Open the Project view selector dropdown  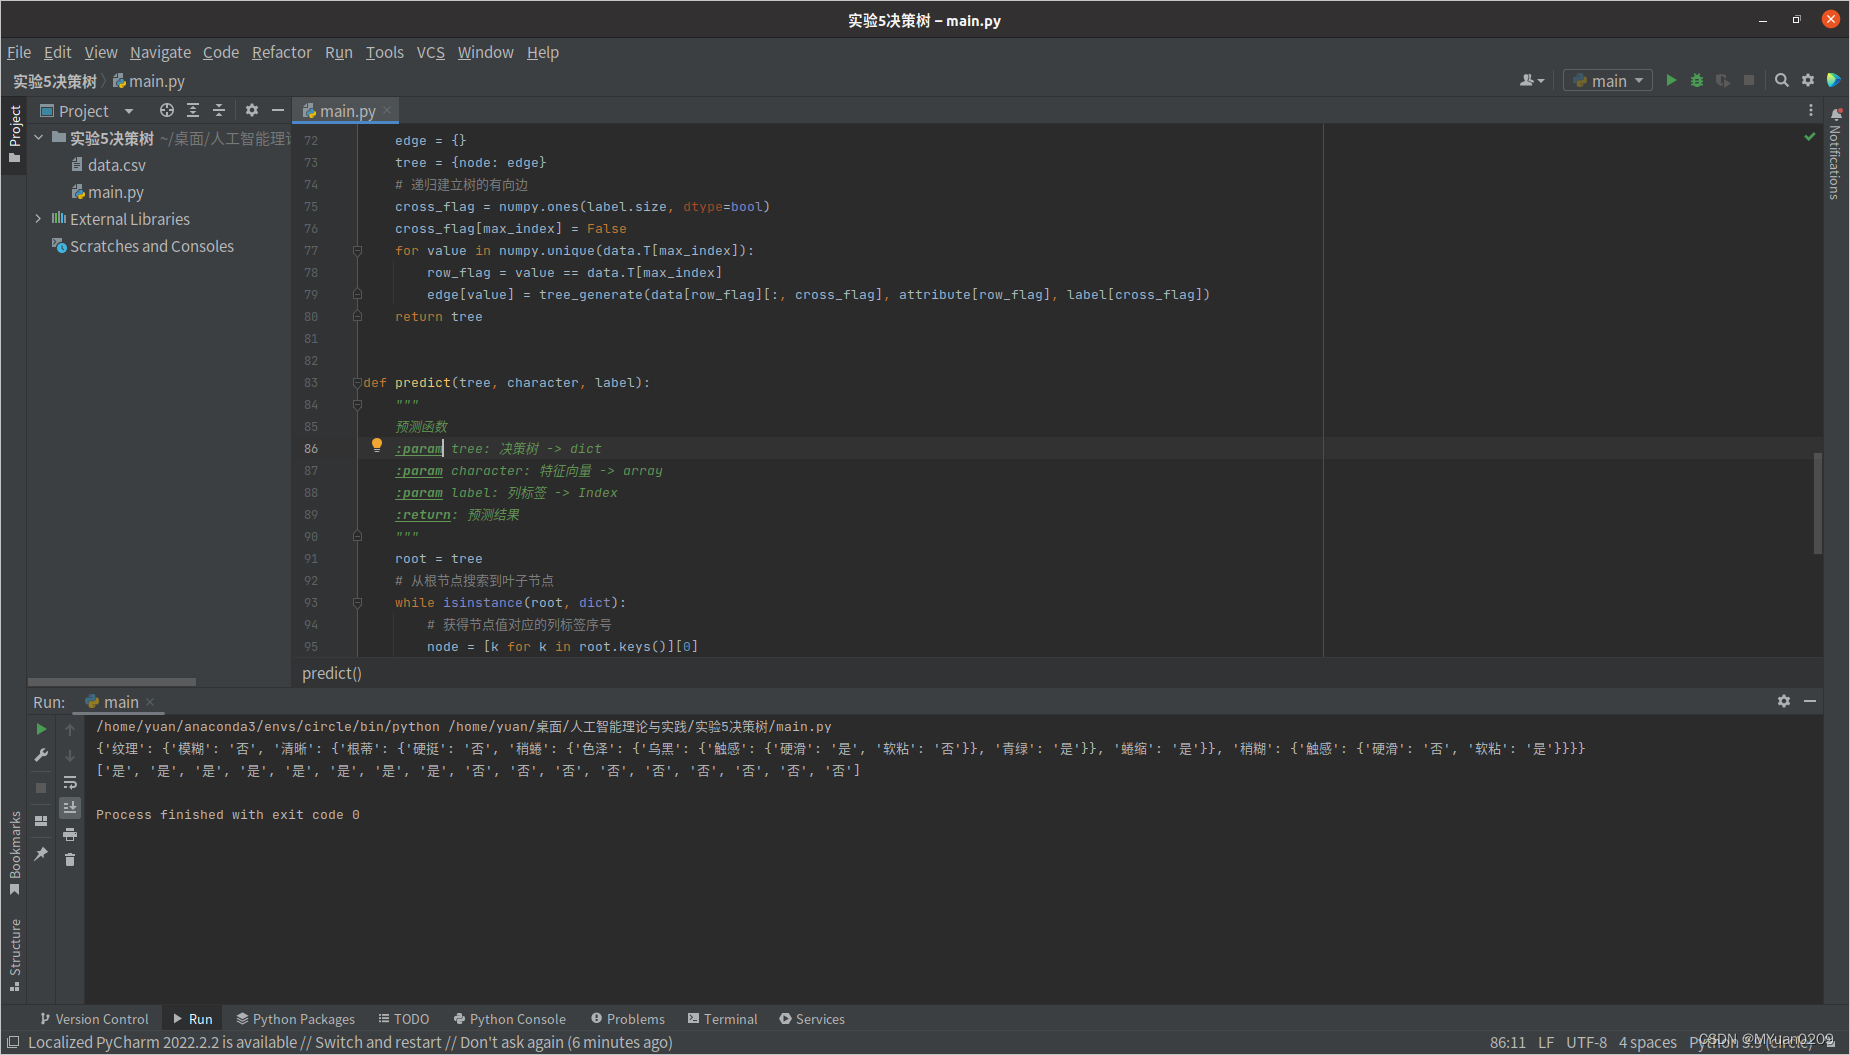[x=87, y=110]
